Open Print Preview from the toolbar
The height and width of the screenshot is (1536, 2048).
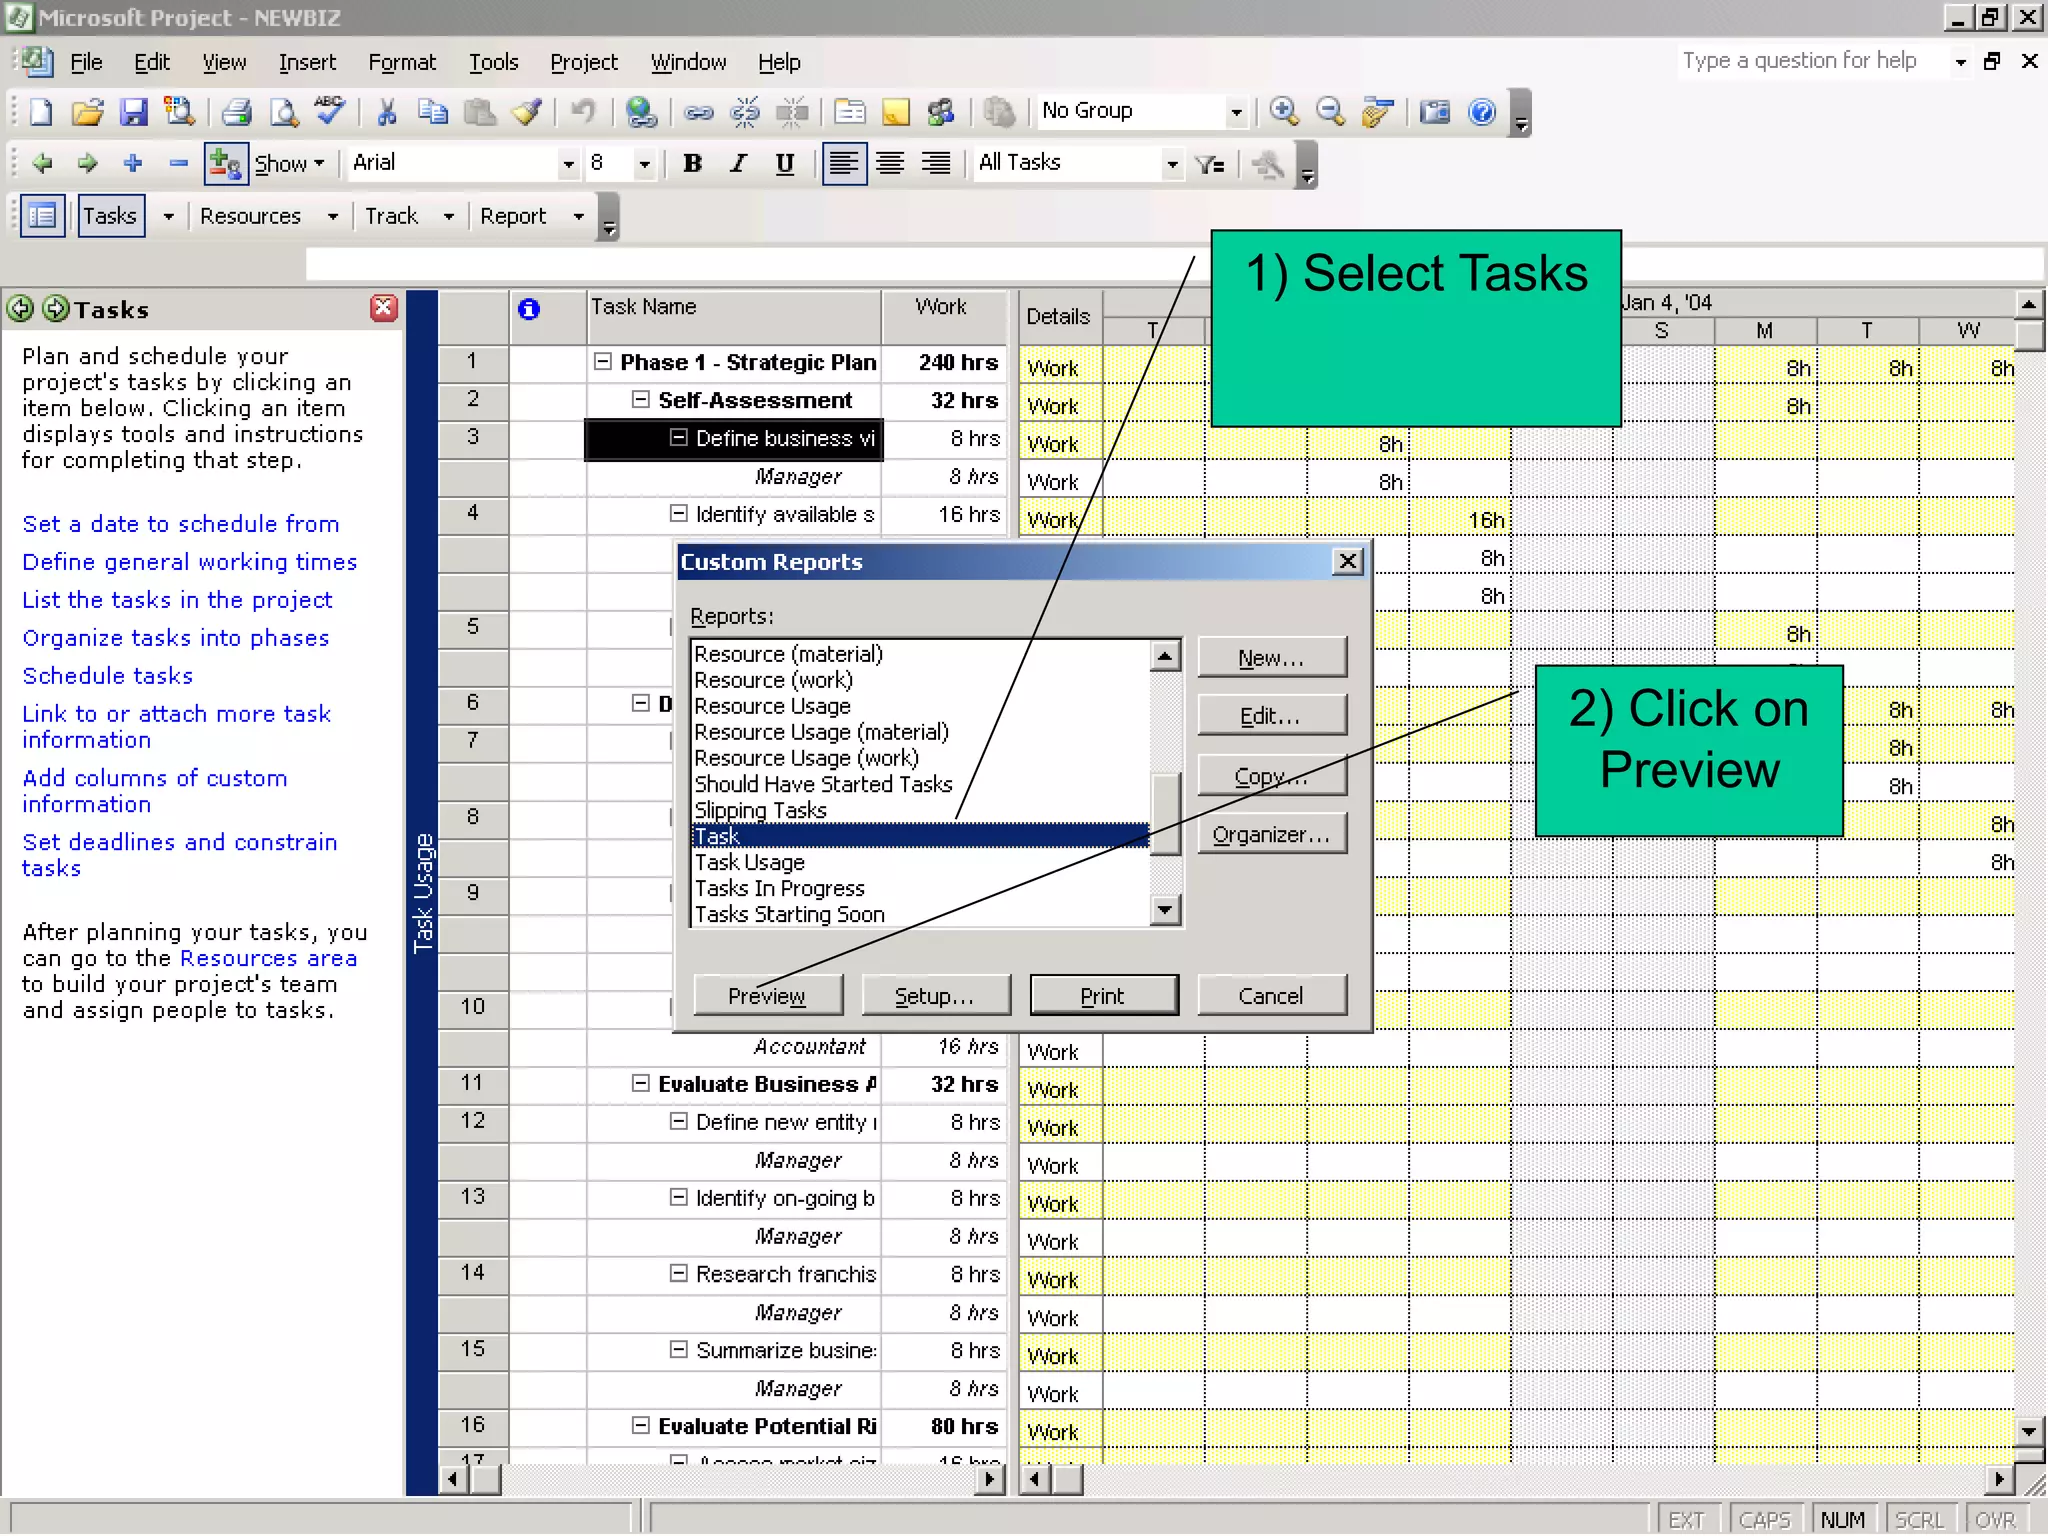284,112
